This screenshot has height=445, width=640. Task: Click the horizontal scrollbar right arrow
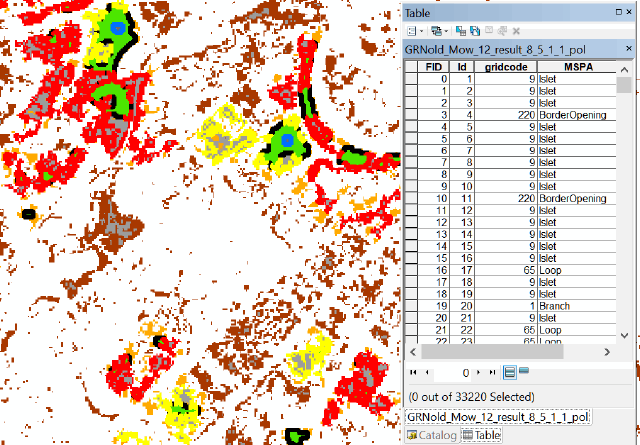pyautogui.click(x=607, y=352)
